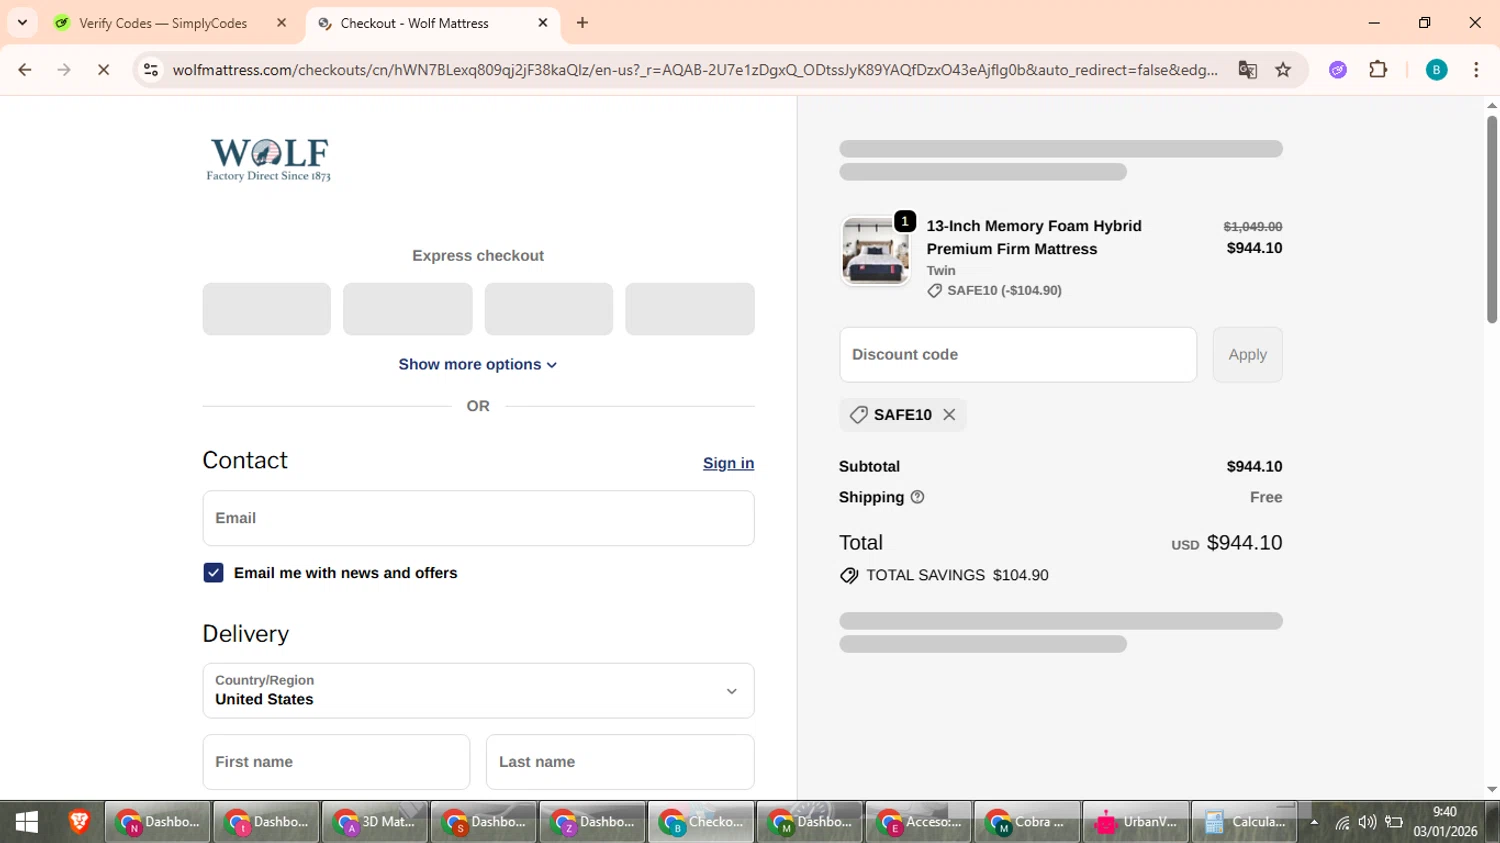Viewport: 1500px width, 843px height.
Task: Expand Show more options
Action: tap(478, 365)
